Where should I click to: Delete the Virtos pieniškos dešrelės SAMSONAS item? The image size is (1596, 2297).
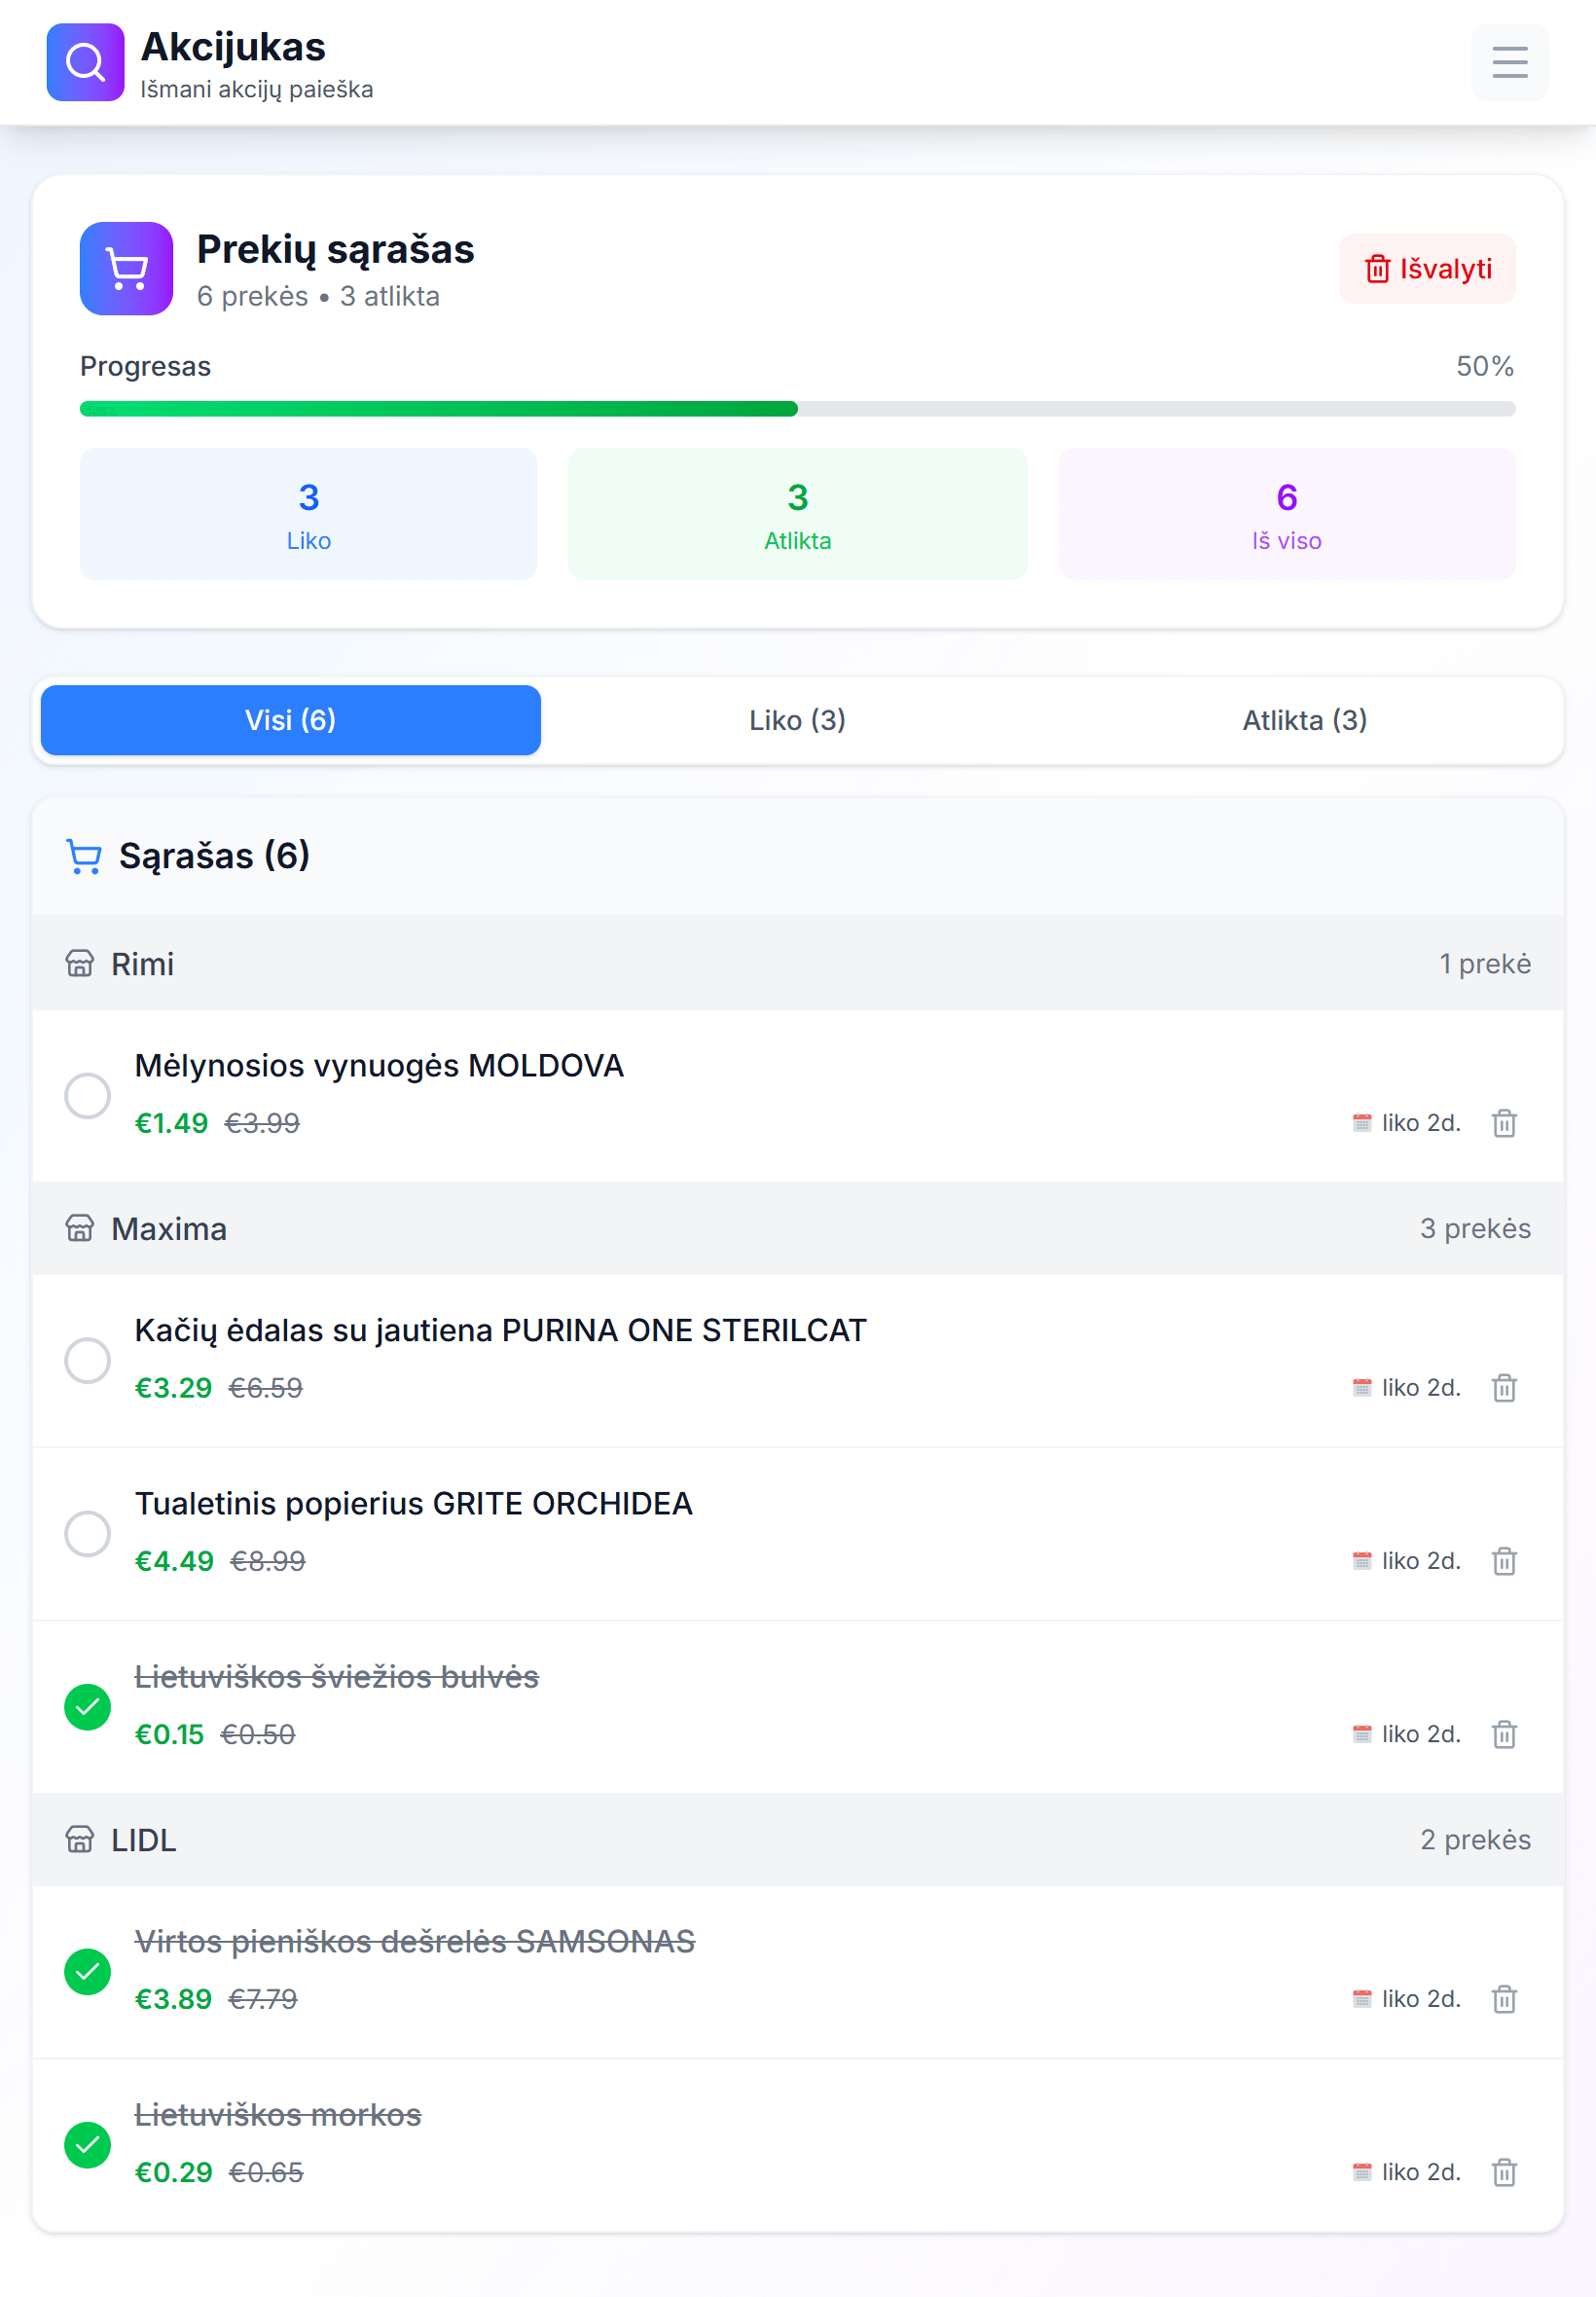(1505, 1998)
